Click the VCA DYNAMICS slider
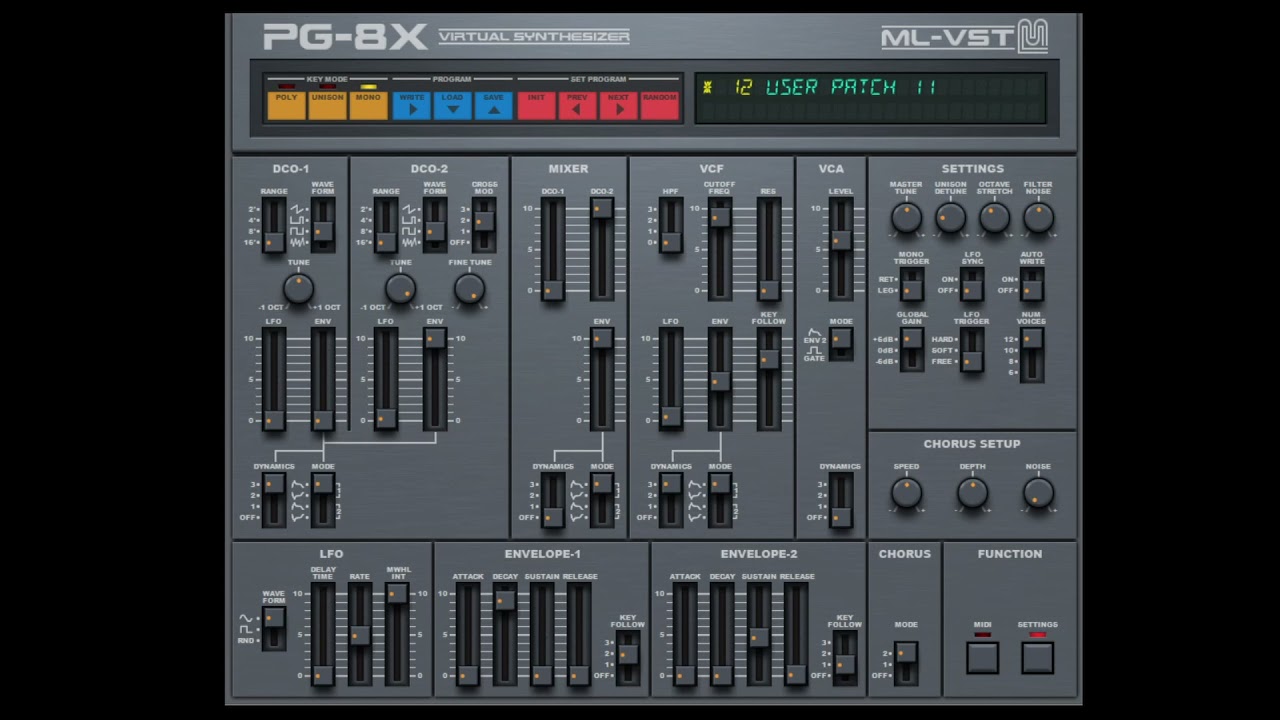 pos(841,500)
